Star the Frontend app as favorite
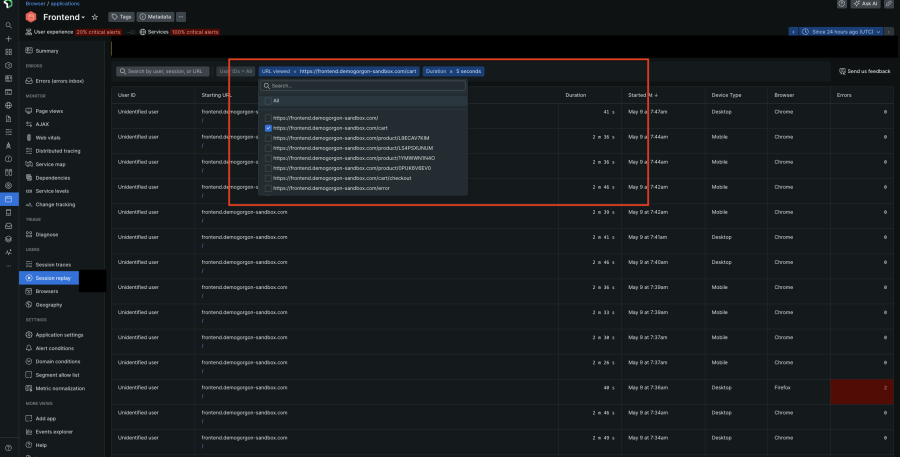900x457 pixels. [95, 17]
